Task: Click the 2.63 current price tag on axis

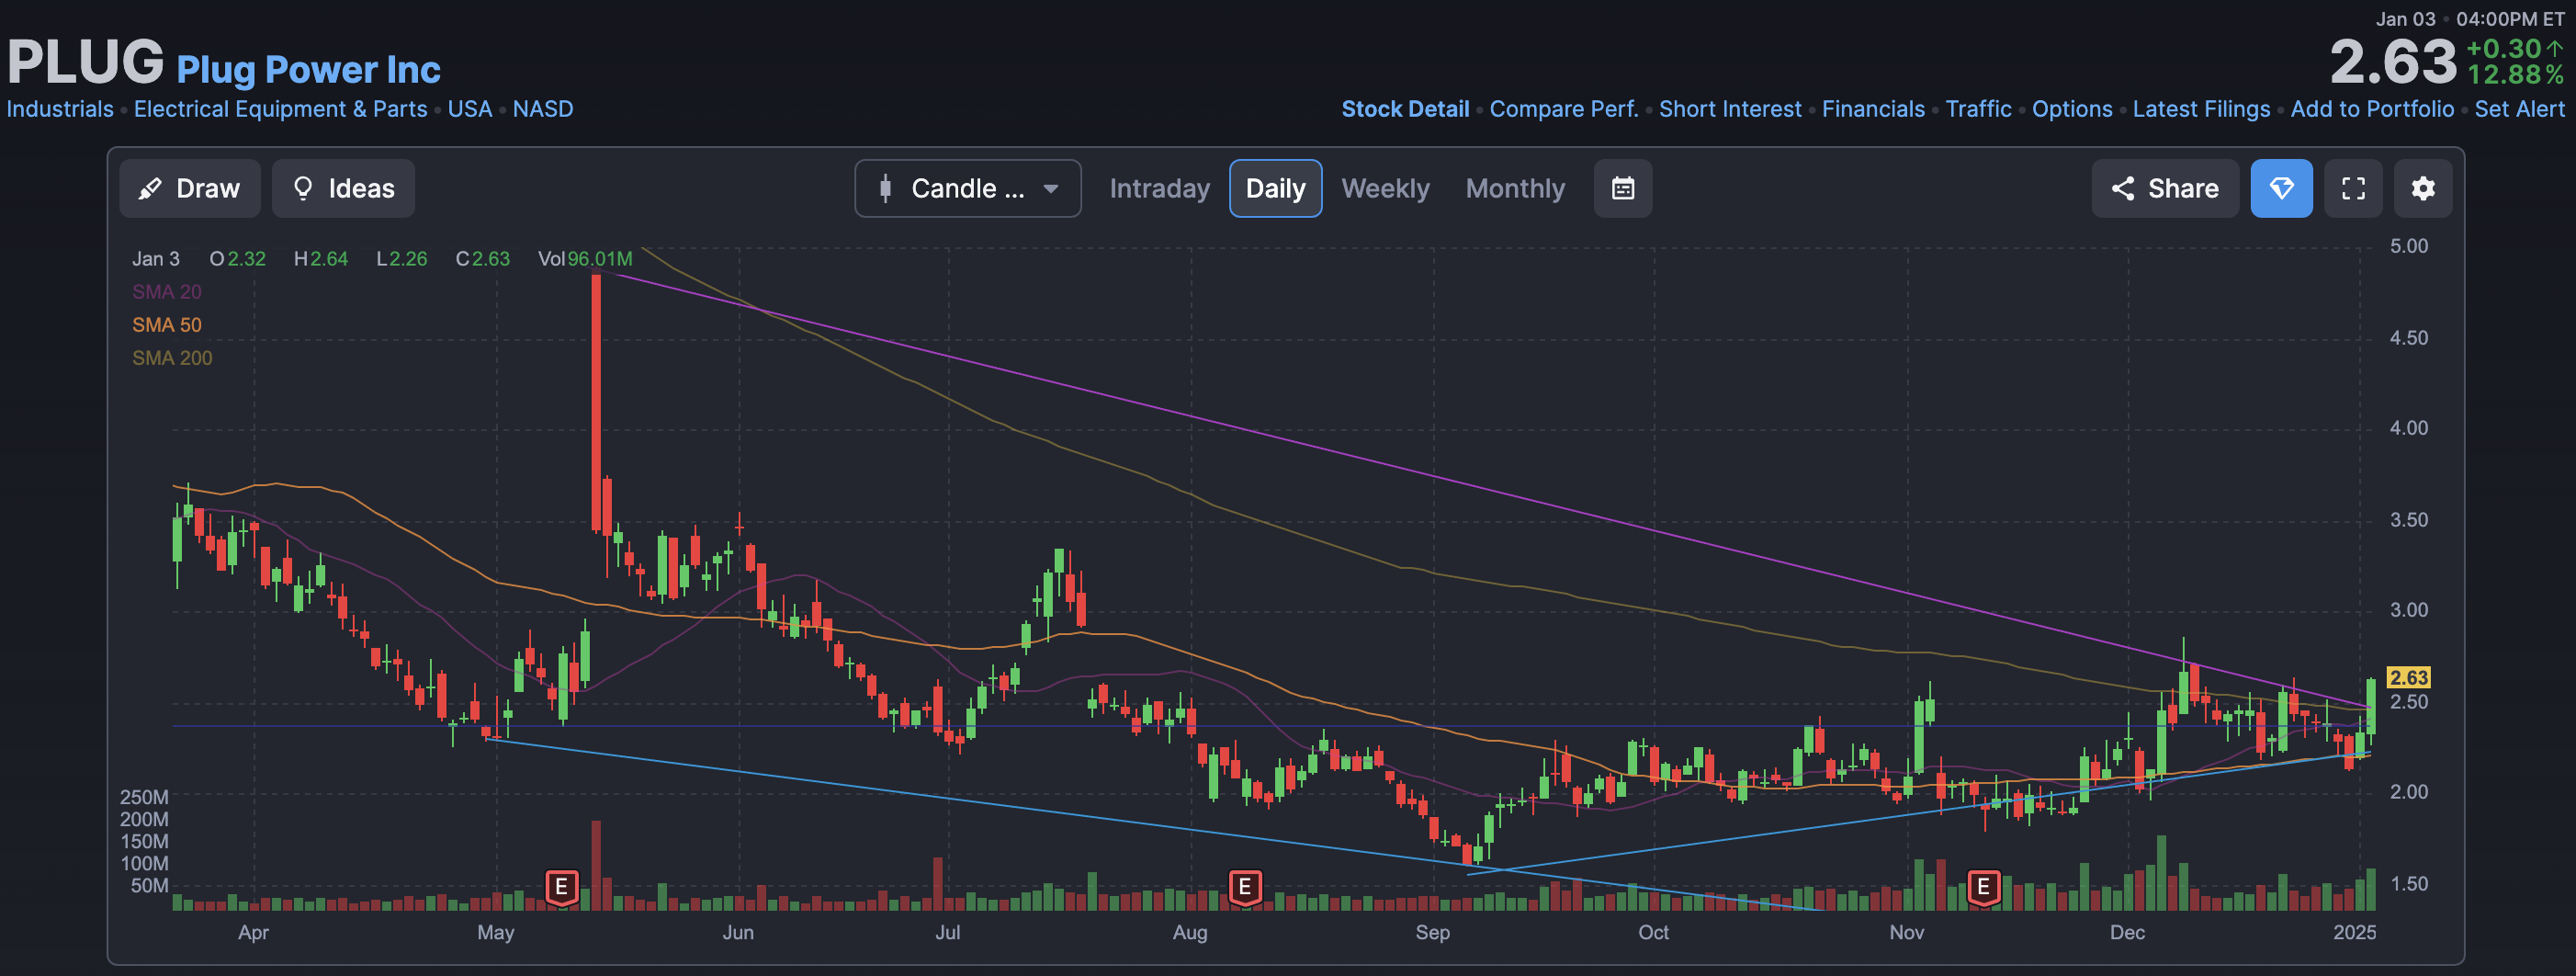Action: [2408, 677]
